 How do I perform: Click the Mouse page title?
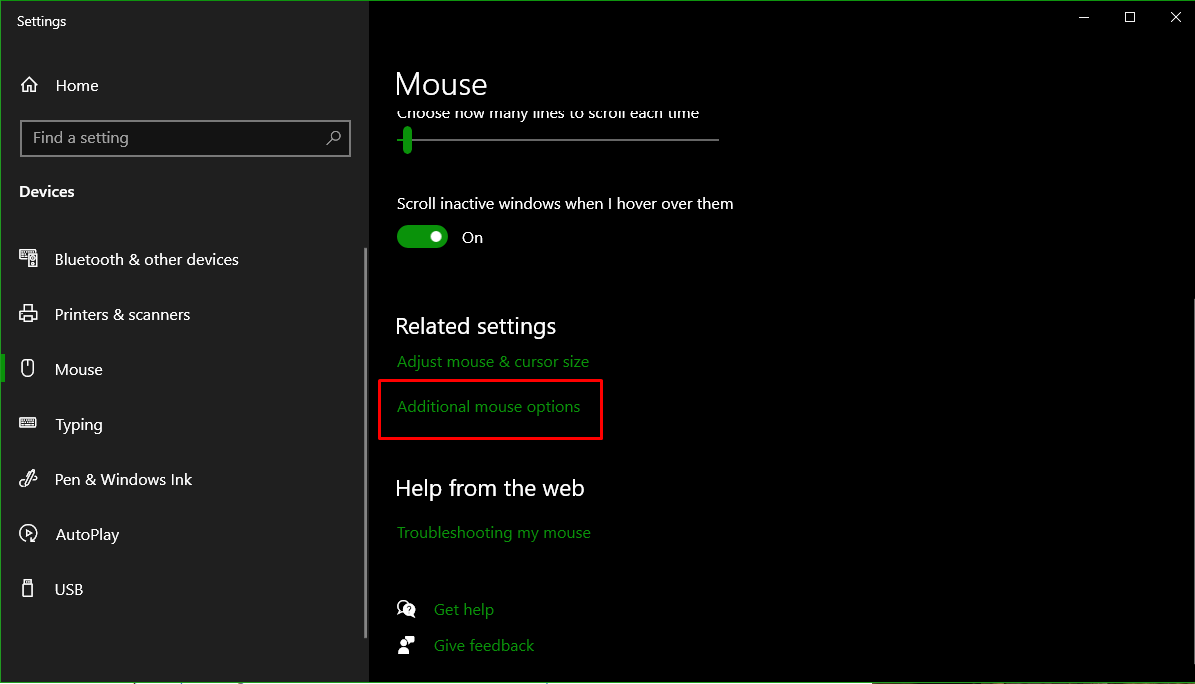[441, 84]
